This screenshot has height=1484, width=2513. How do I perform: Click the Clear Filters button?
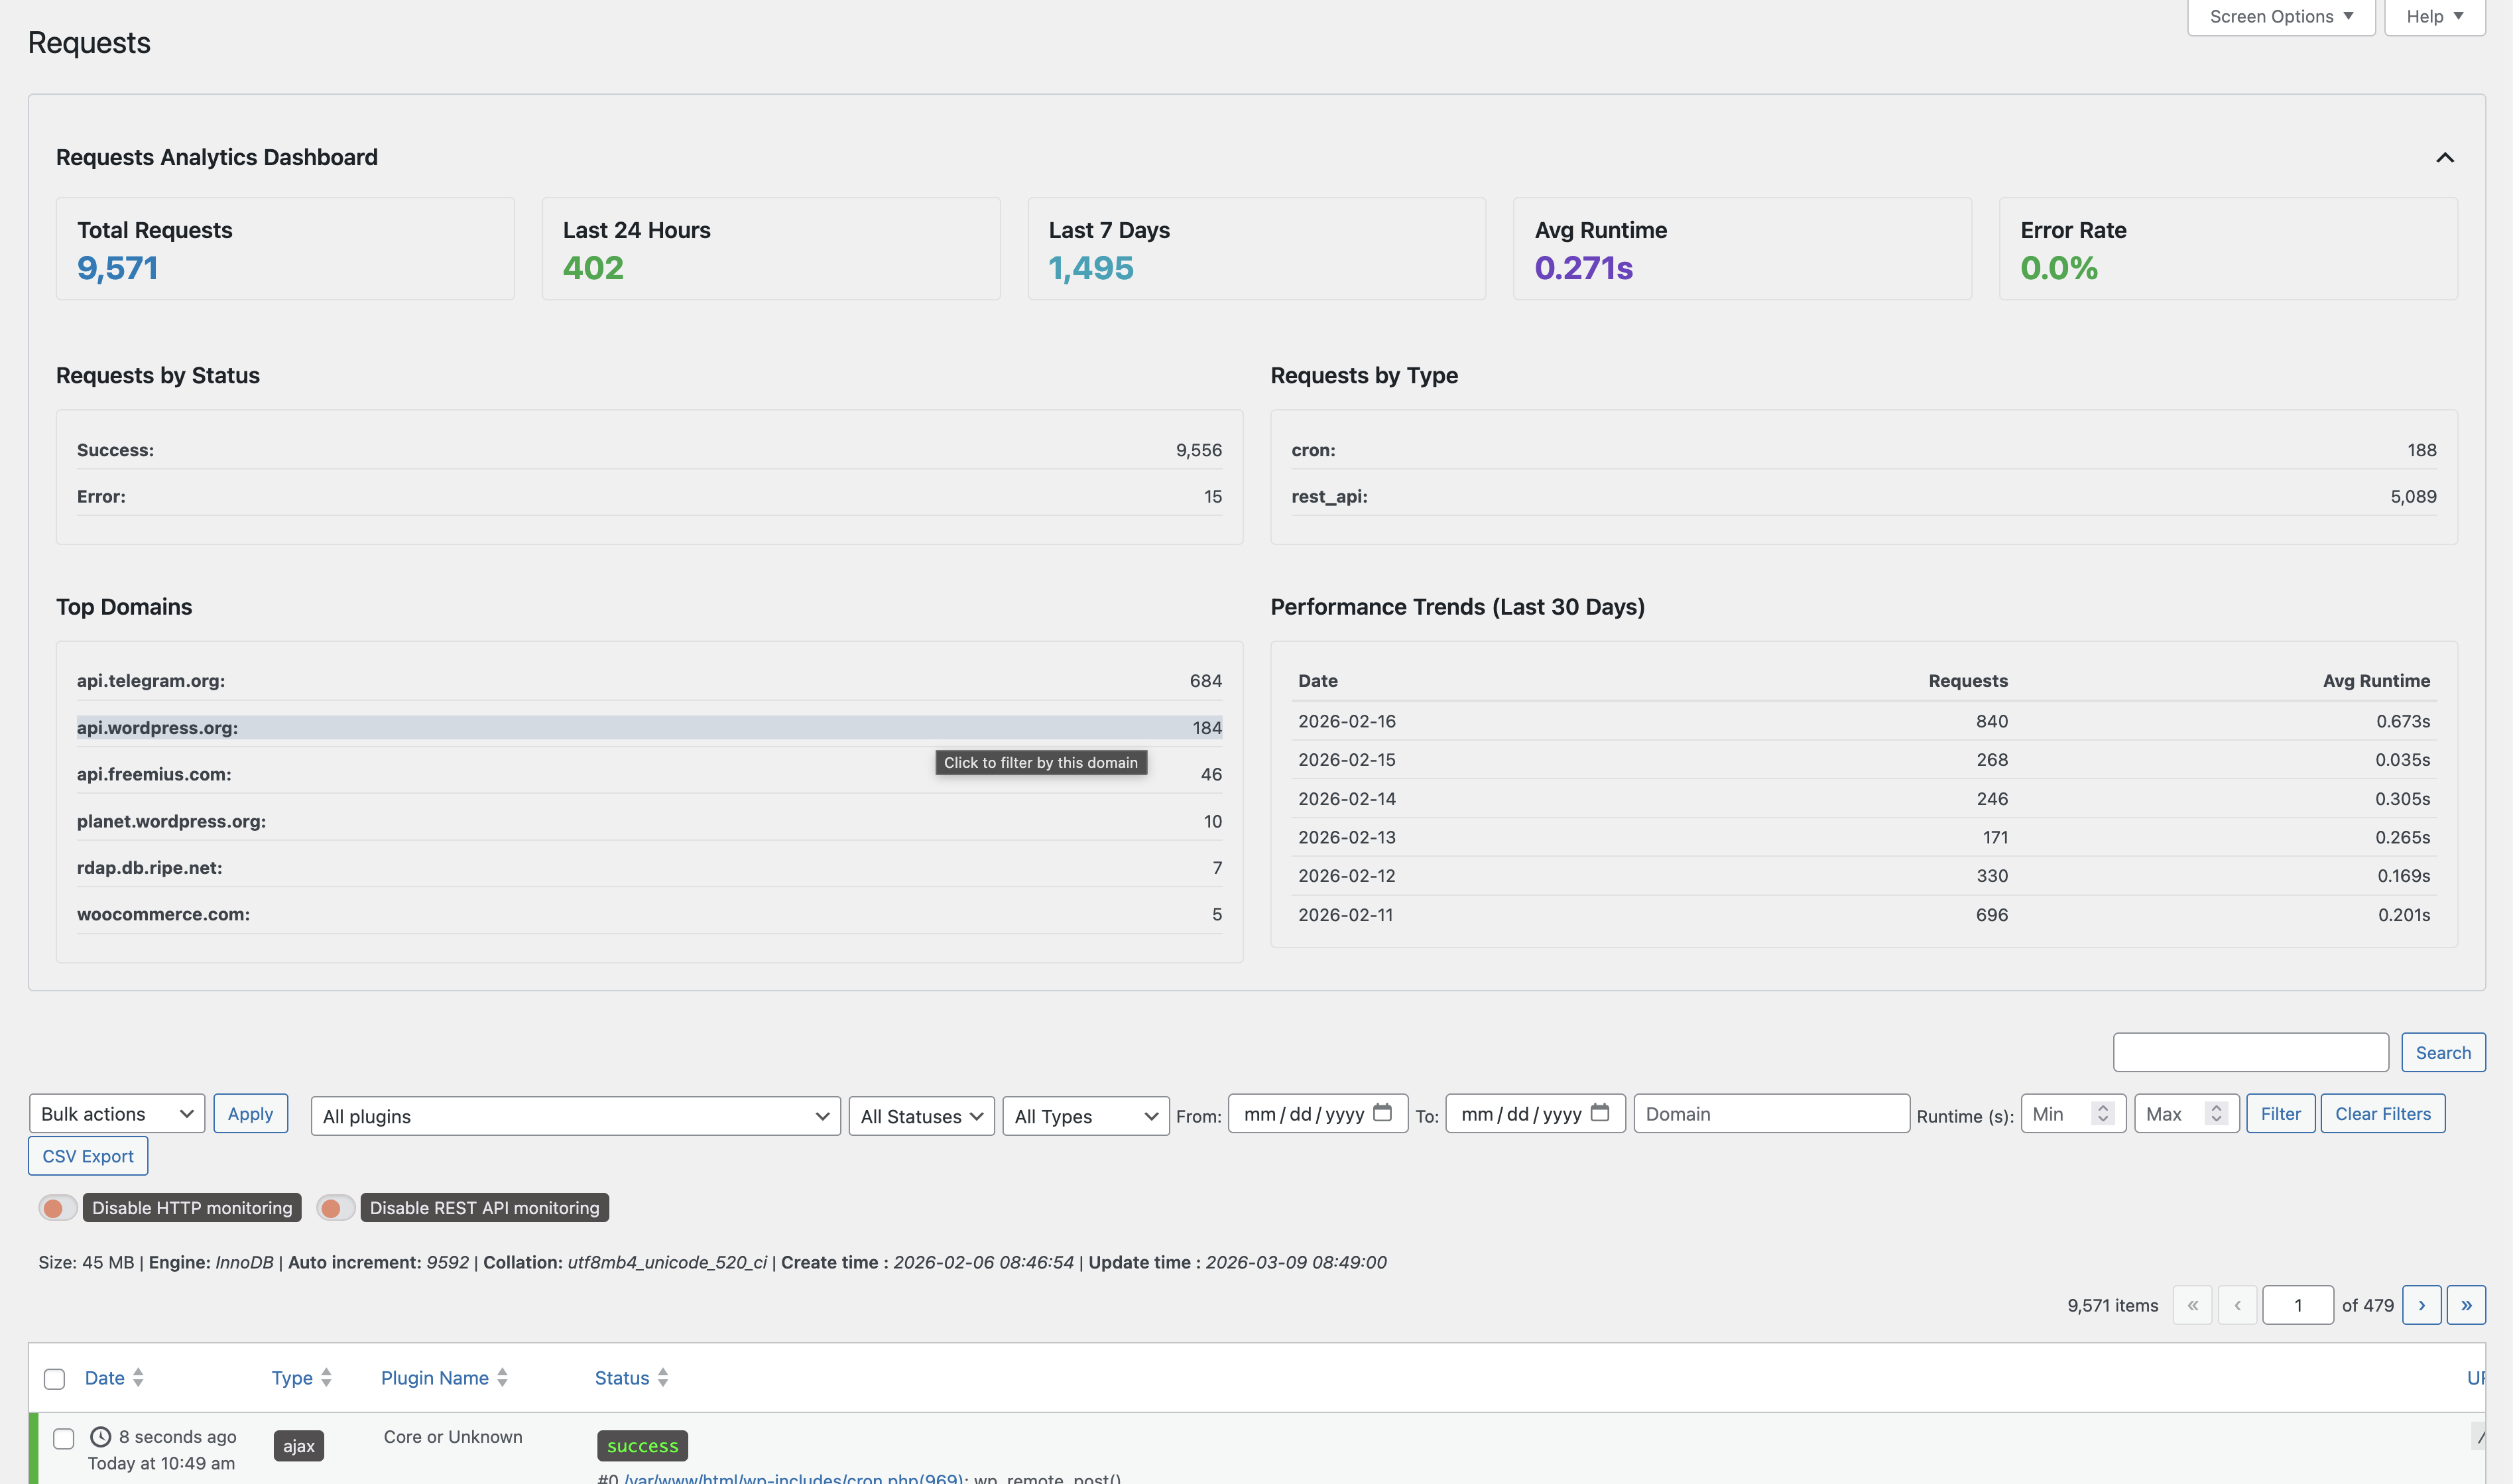[2382, 1114]
